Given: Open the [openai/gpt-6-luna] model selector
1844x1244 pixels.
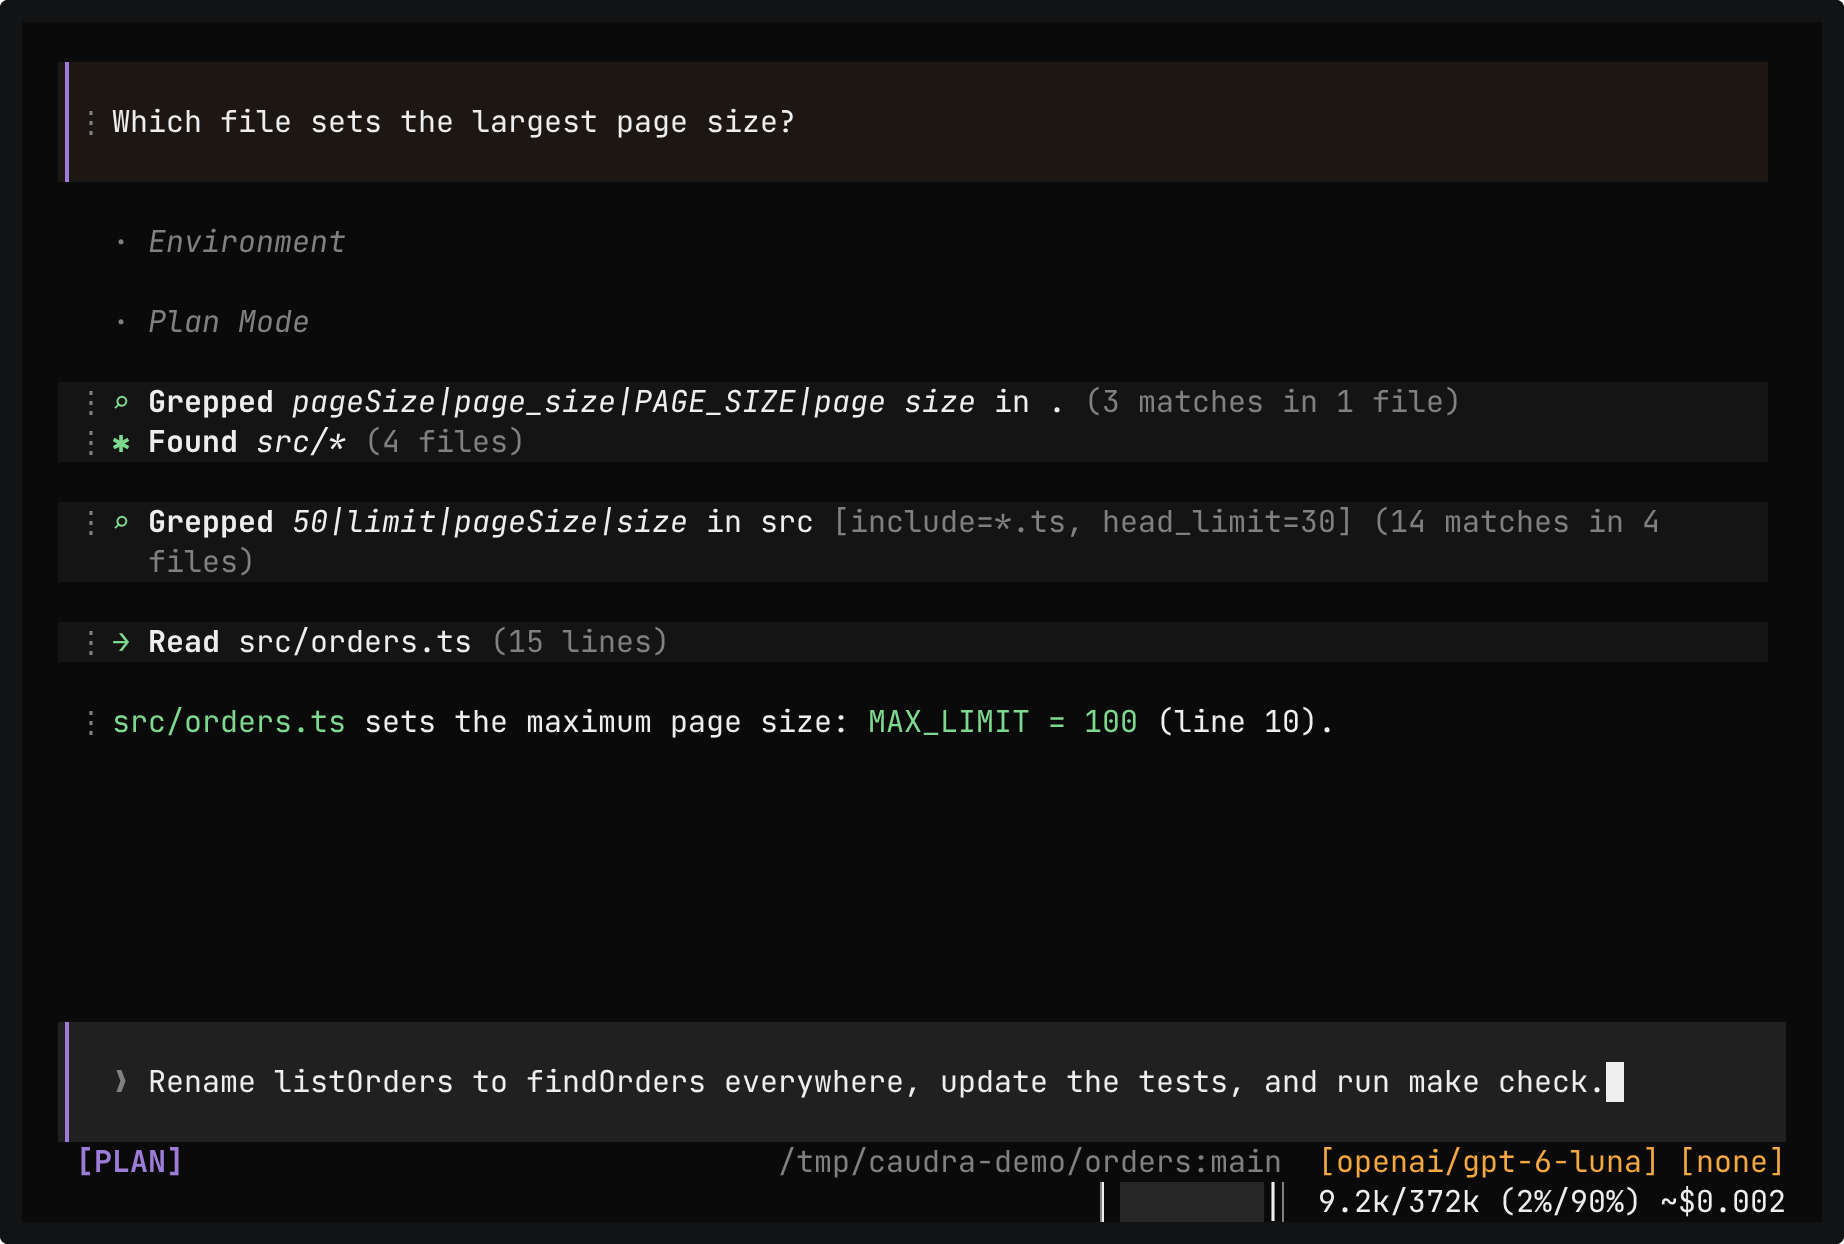Looking at the screenshot, I should tap(1488, 1162).
